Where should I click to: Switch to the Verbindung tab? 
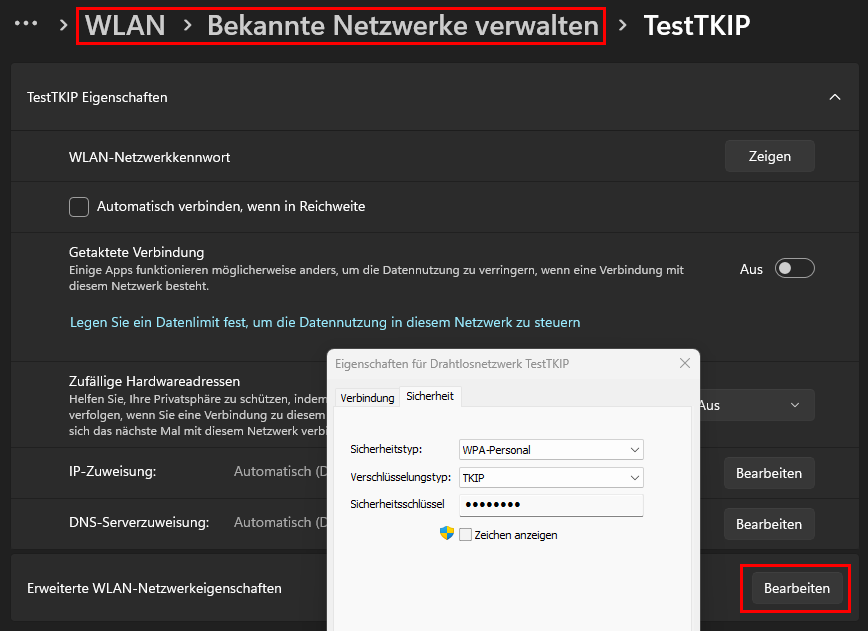tap(366, 396)
